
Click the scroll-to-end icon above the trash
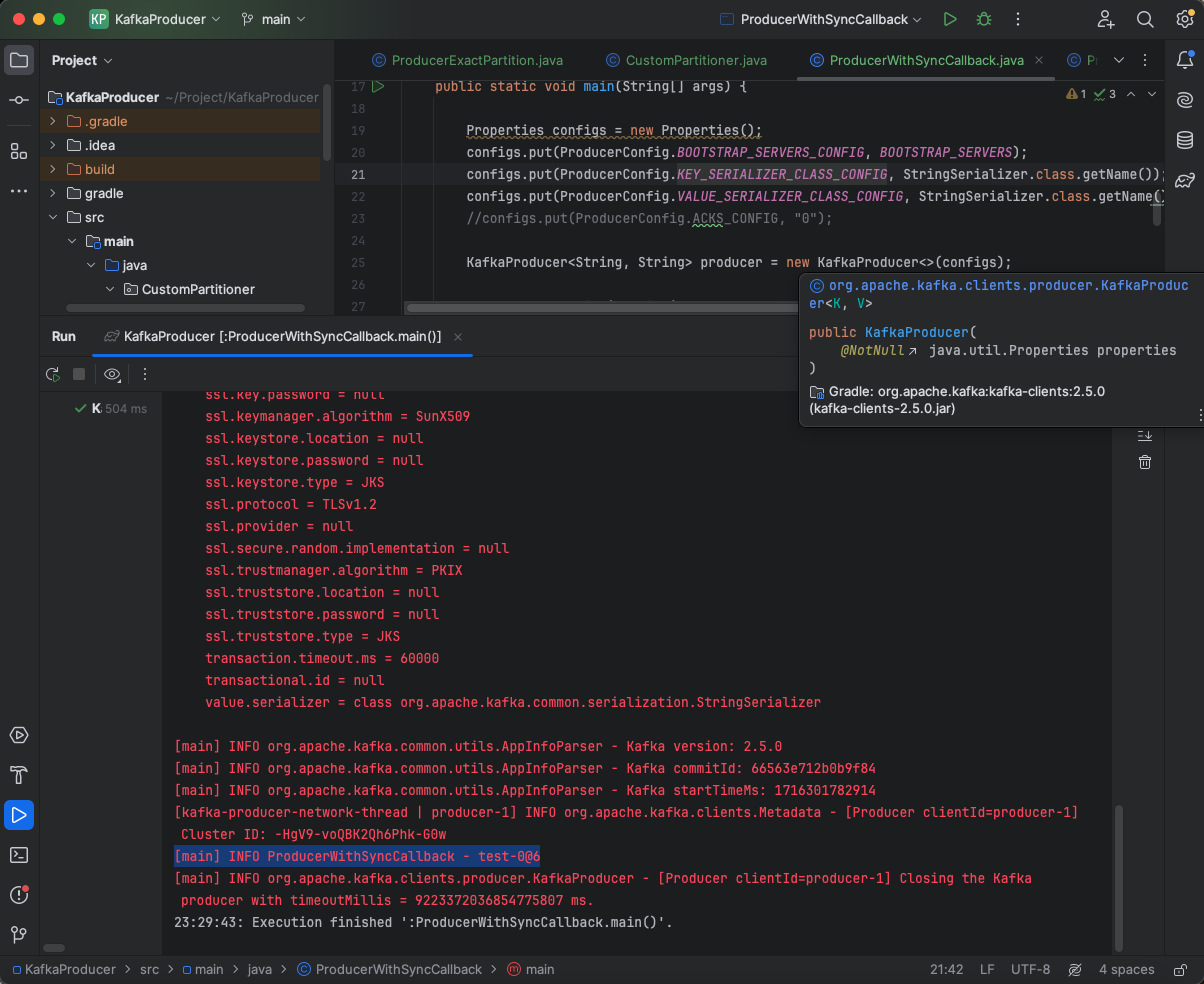pos(1145,435)
